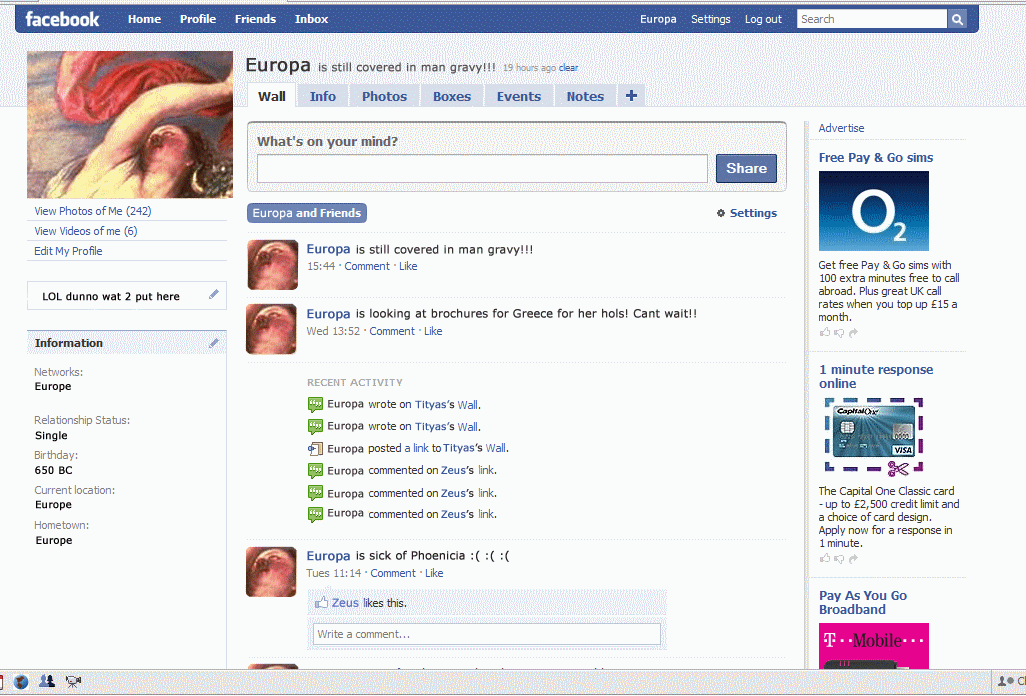Viewport: 1026px width, 696px height.
Task: Click the video camera icon in bottom bar
Action: point(73,682)
